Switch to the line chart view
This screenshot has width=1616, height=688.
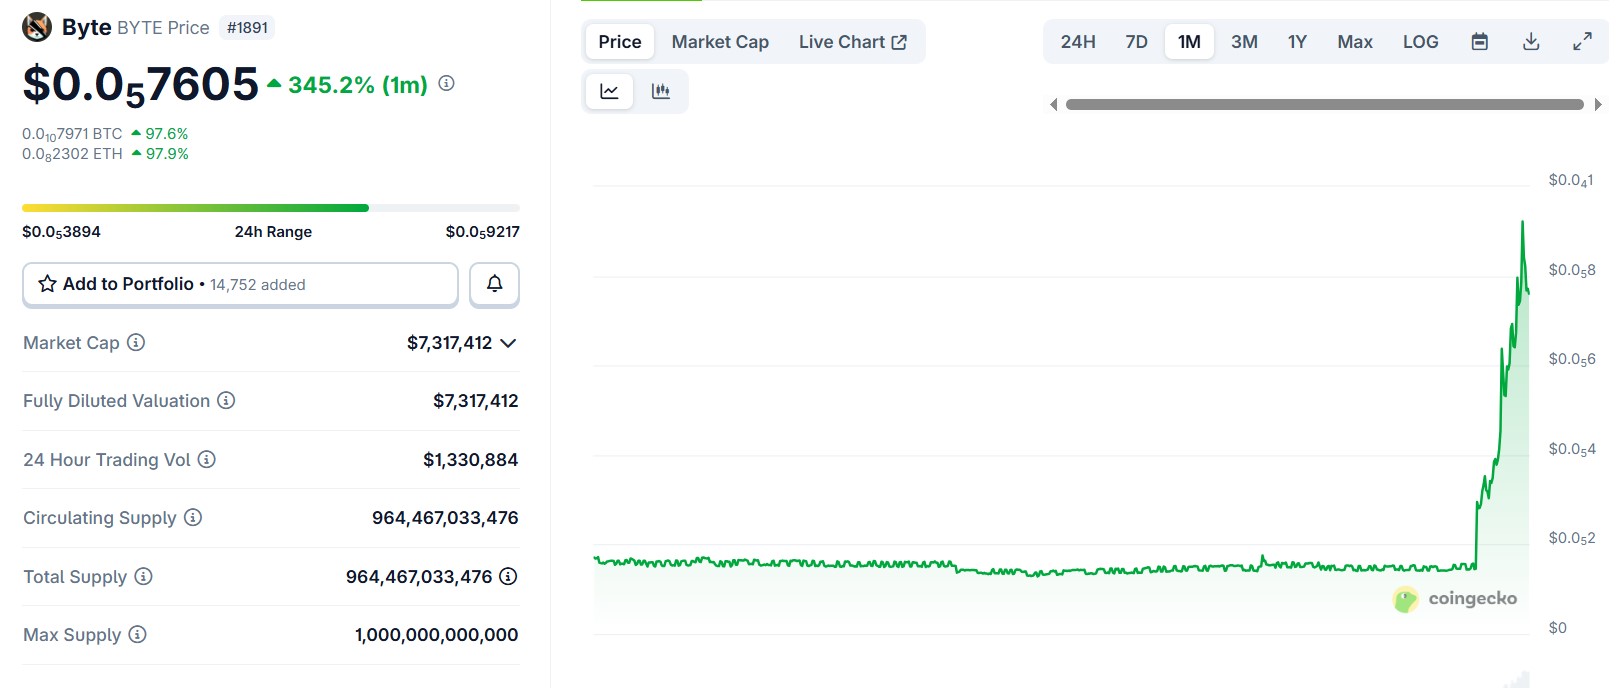[x=609, y=92]
